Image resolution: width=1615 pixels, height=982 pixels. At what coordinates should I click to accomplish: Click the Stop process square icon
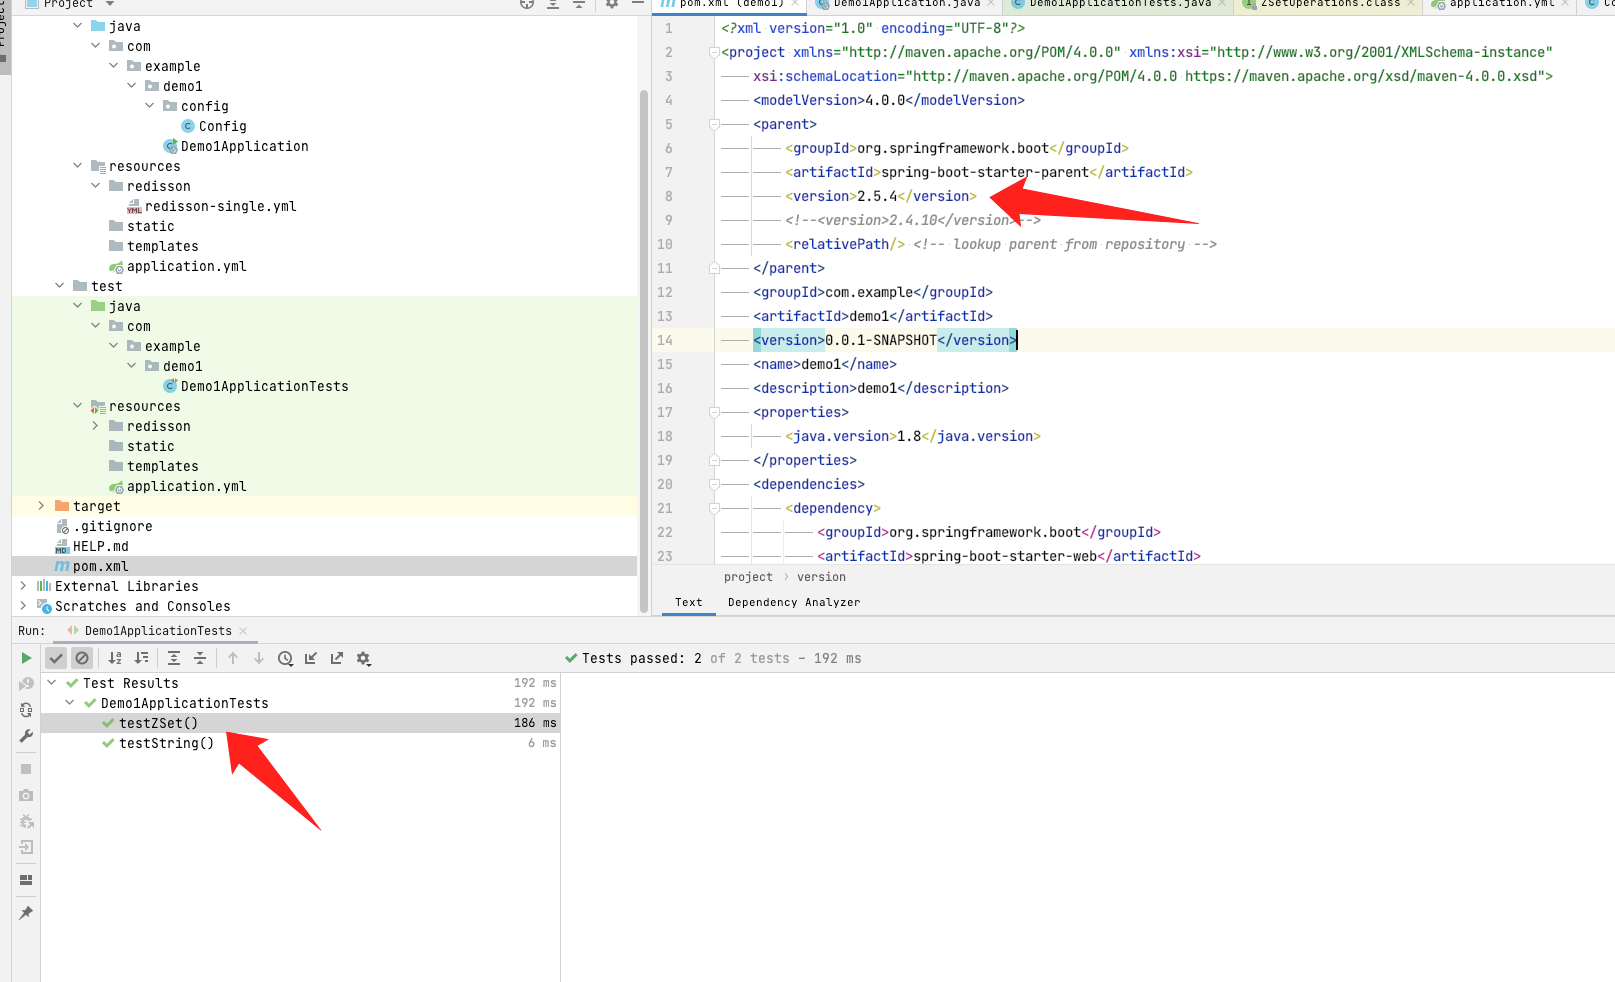[26, 769]
